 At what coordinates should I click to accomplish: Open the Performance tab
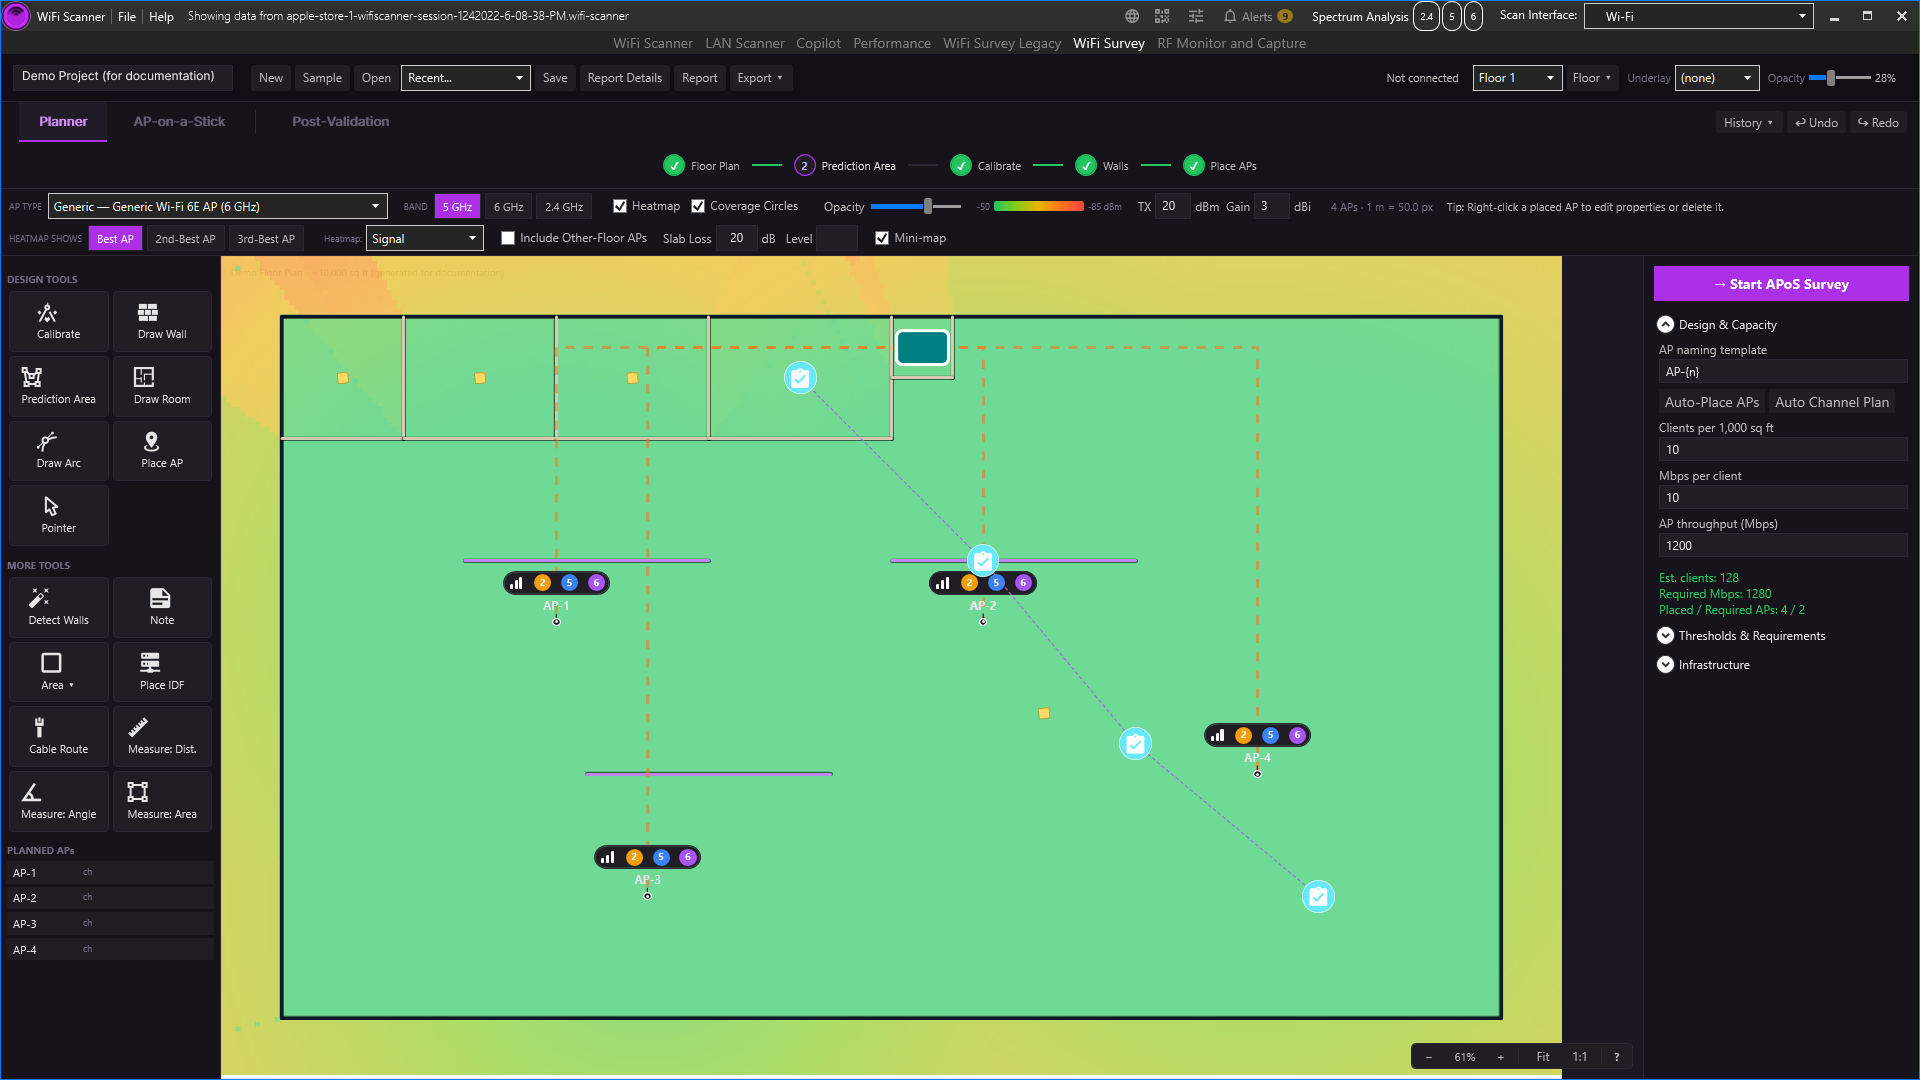(x=891, y=43)
